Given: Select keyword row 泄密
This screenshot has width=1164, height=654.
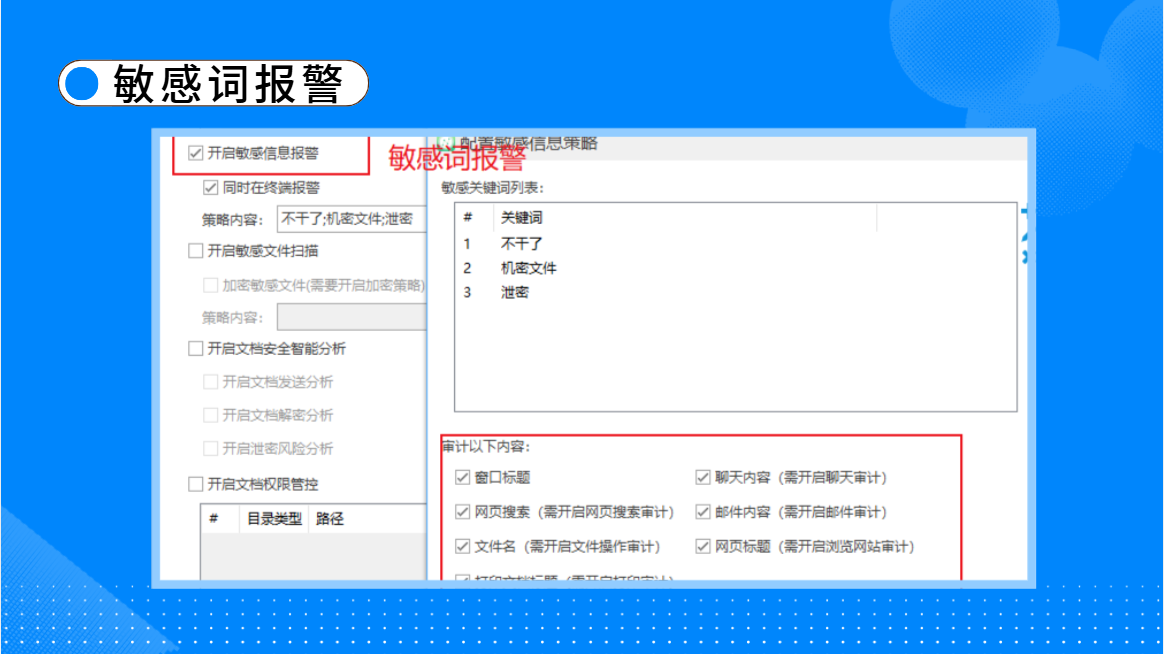Looking at the screenshot, I should tap(735, 292).
